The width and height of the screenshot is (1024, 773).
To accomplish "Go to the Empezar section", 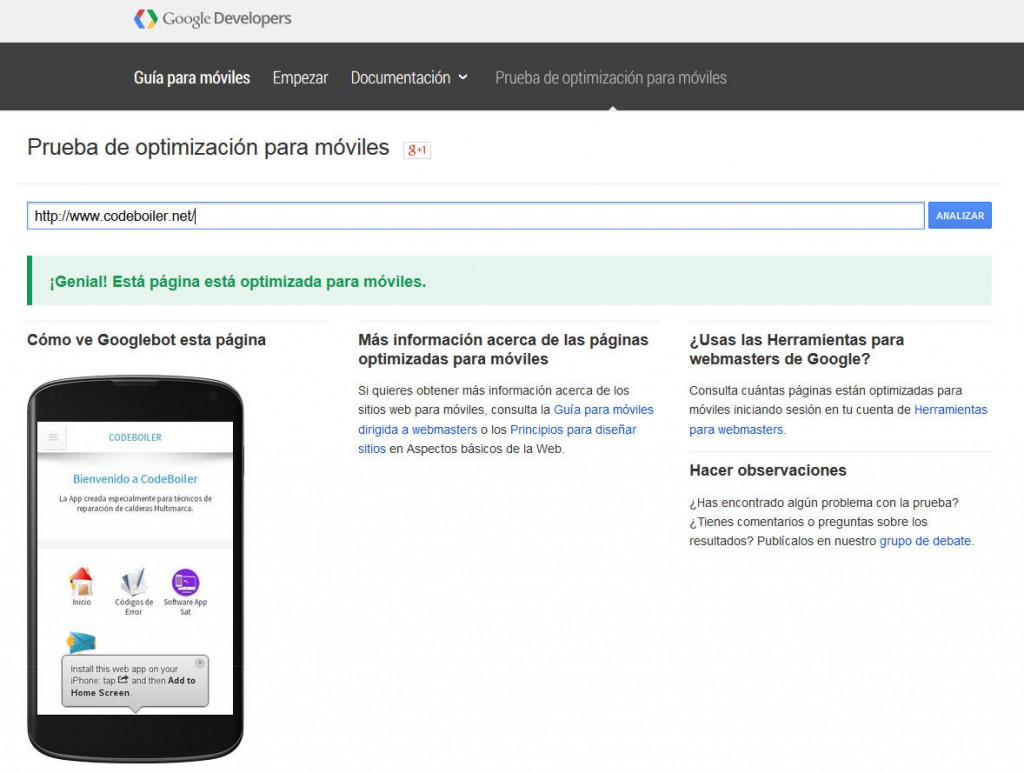I will coord(300,78).
